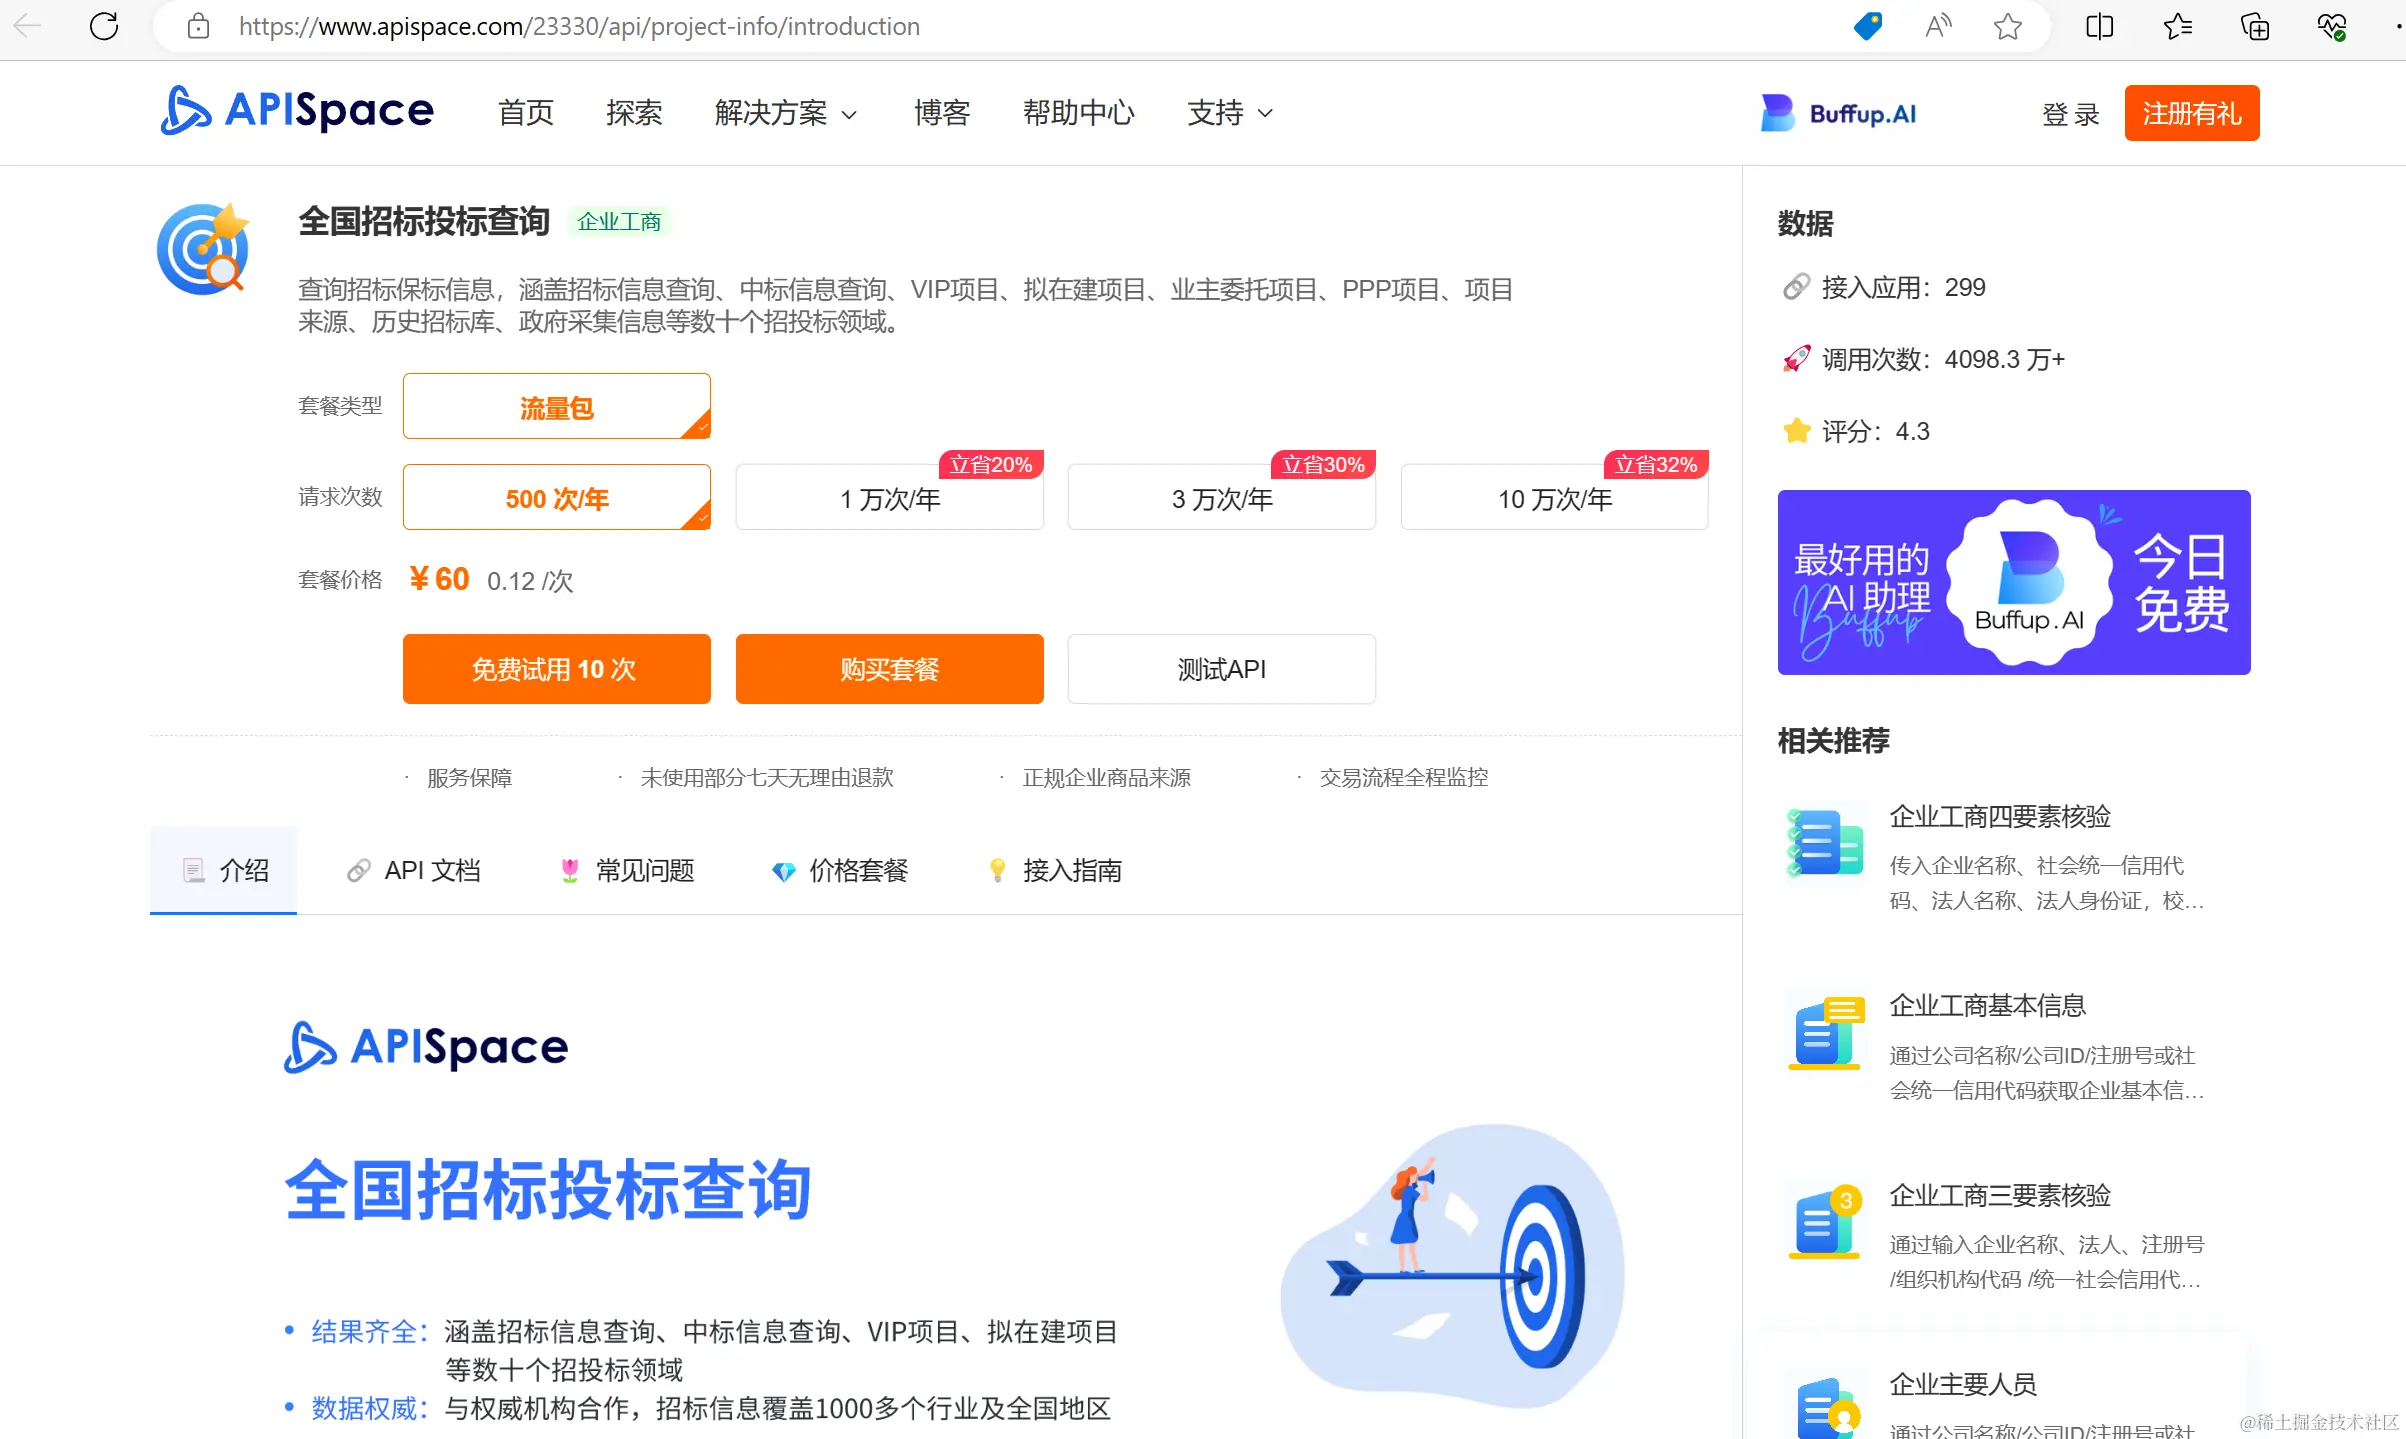The image size is (2406, 1439).
Task: Open the browser Collections icon
Action: point(2255,26)
